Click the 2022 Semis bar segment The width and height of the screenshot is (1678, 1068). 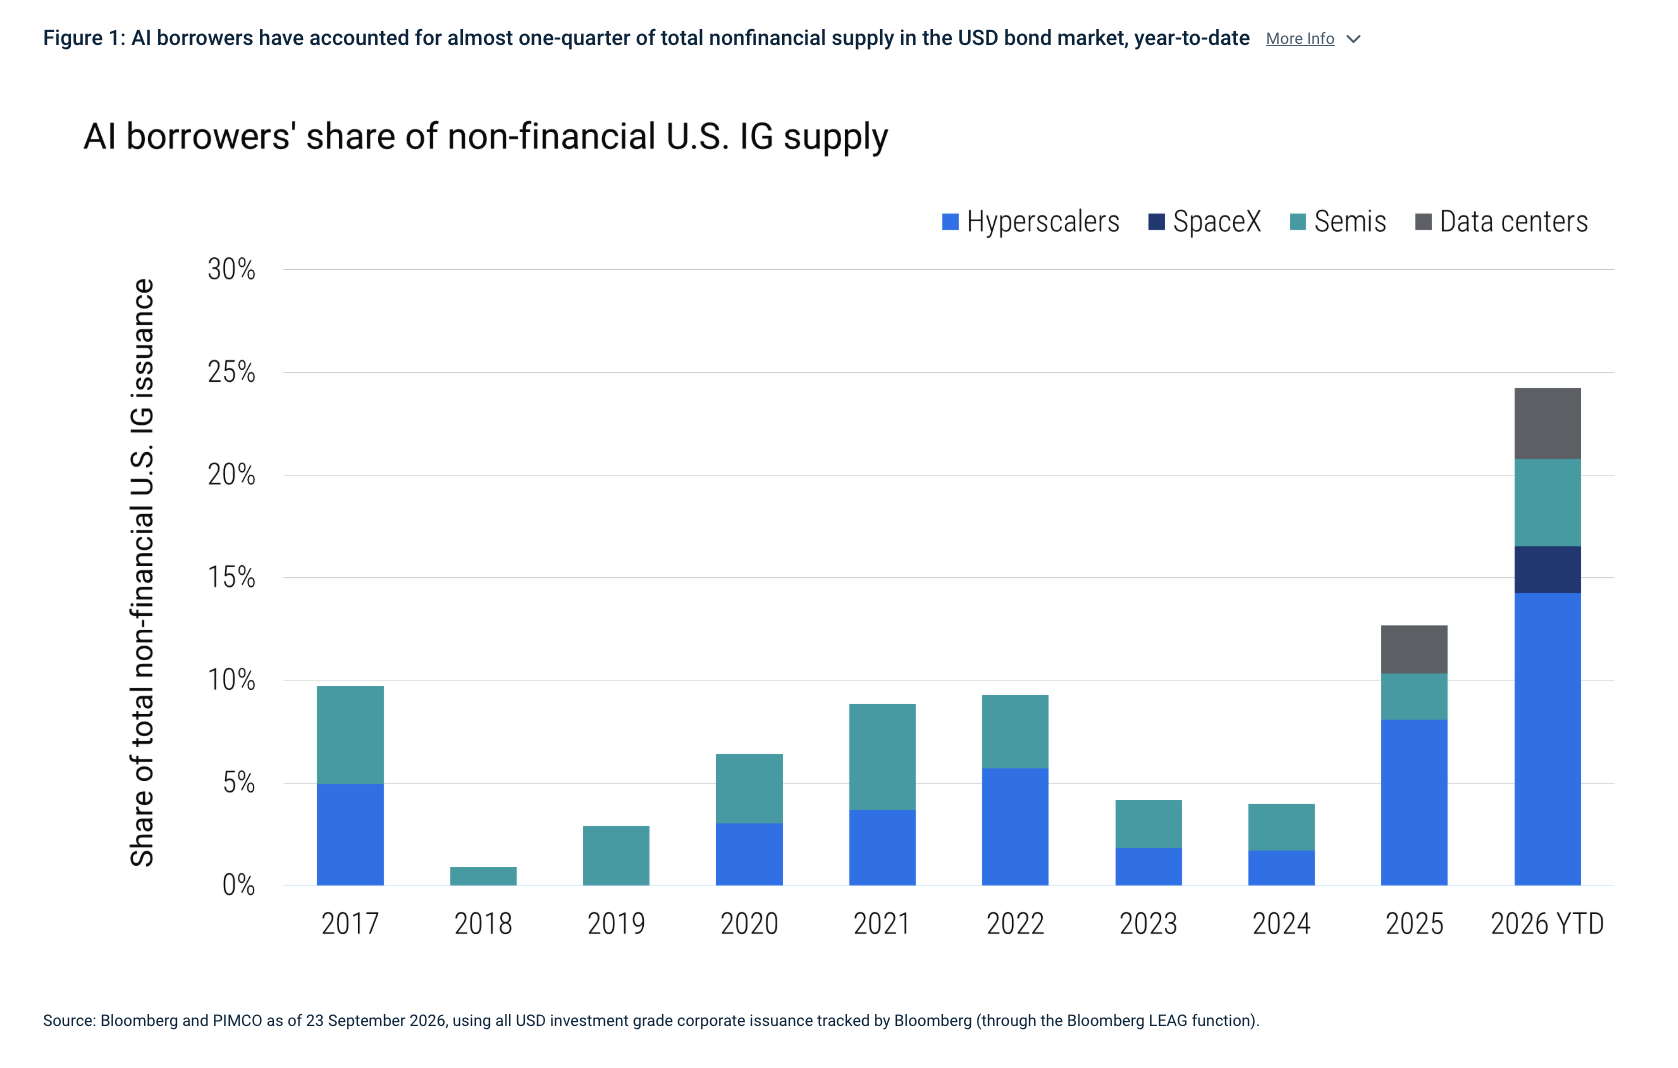point(1015,732)
